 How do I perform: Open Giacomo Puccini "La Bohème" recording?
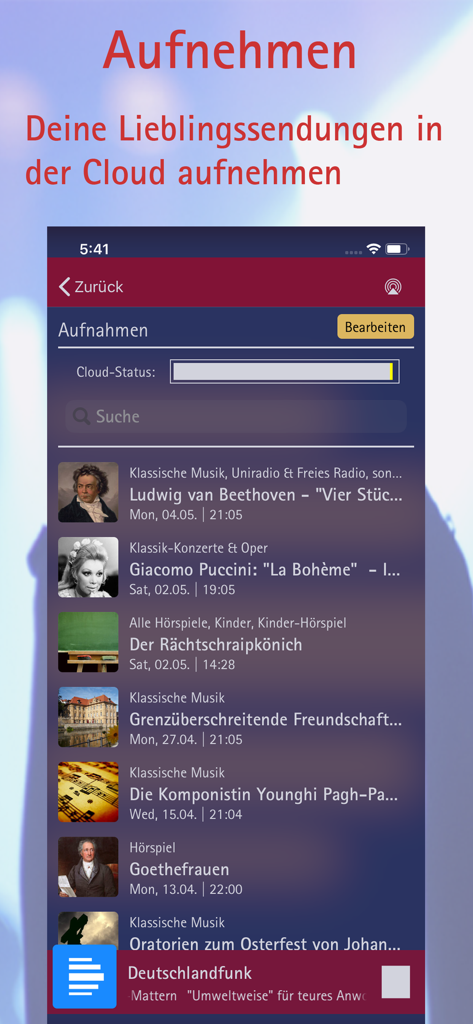pyautogui.click(x=265, y=569)
